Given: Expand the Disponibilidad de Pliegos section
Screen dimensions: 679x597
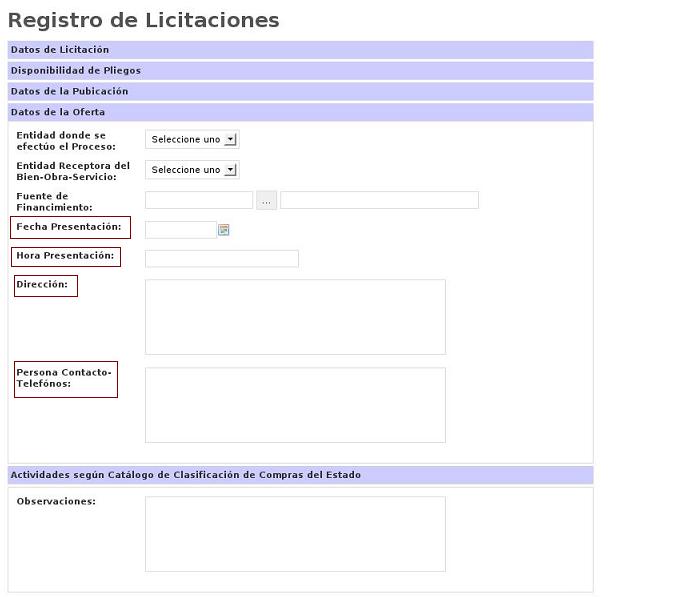Looking at the screenshot, I should click(76, 71).
